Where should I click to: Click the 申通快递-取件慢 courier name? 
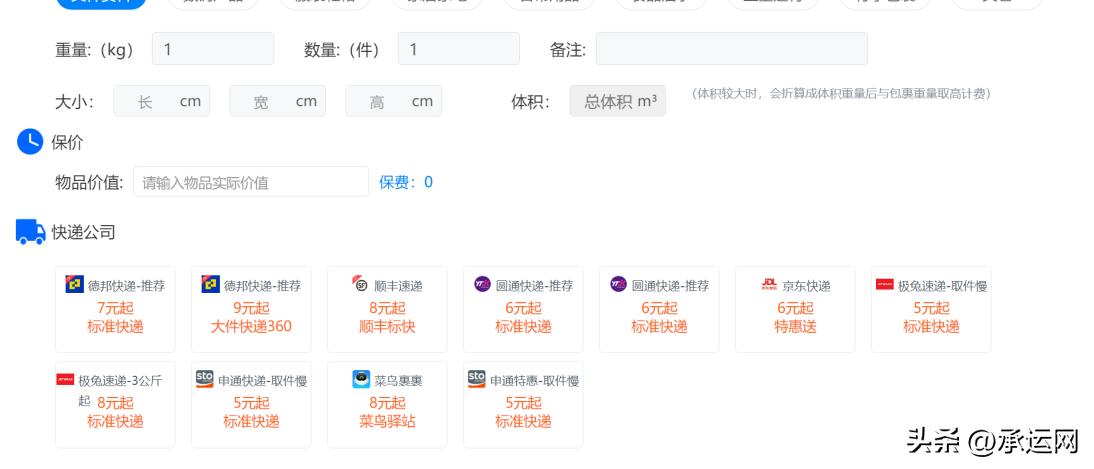coord(262,381)
